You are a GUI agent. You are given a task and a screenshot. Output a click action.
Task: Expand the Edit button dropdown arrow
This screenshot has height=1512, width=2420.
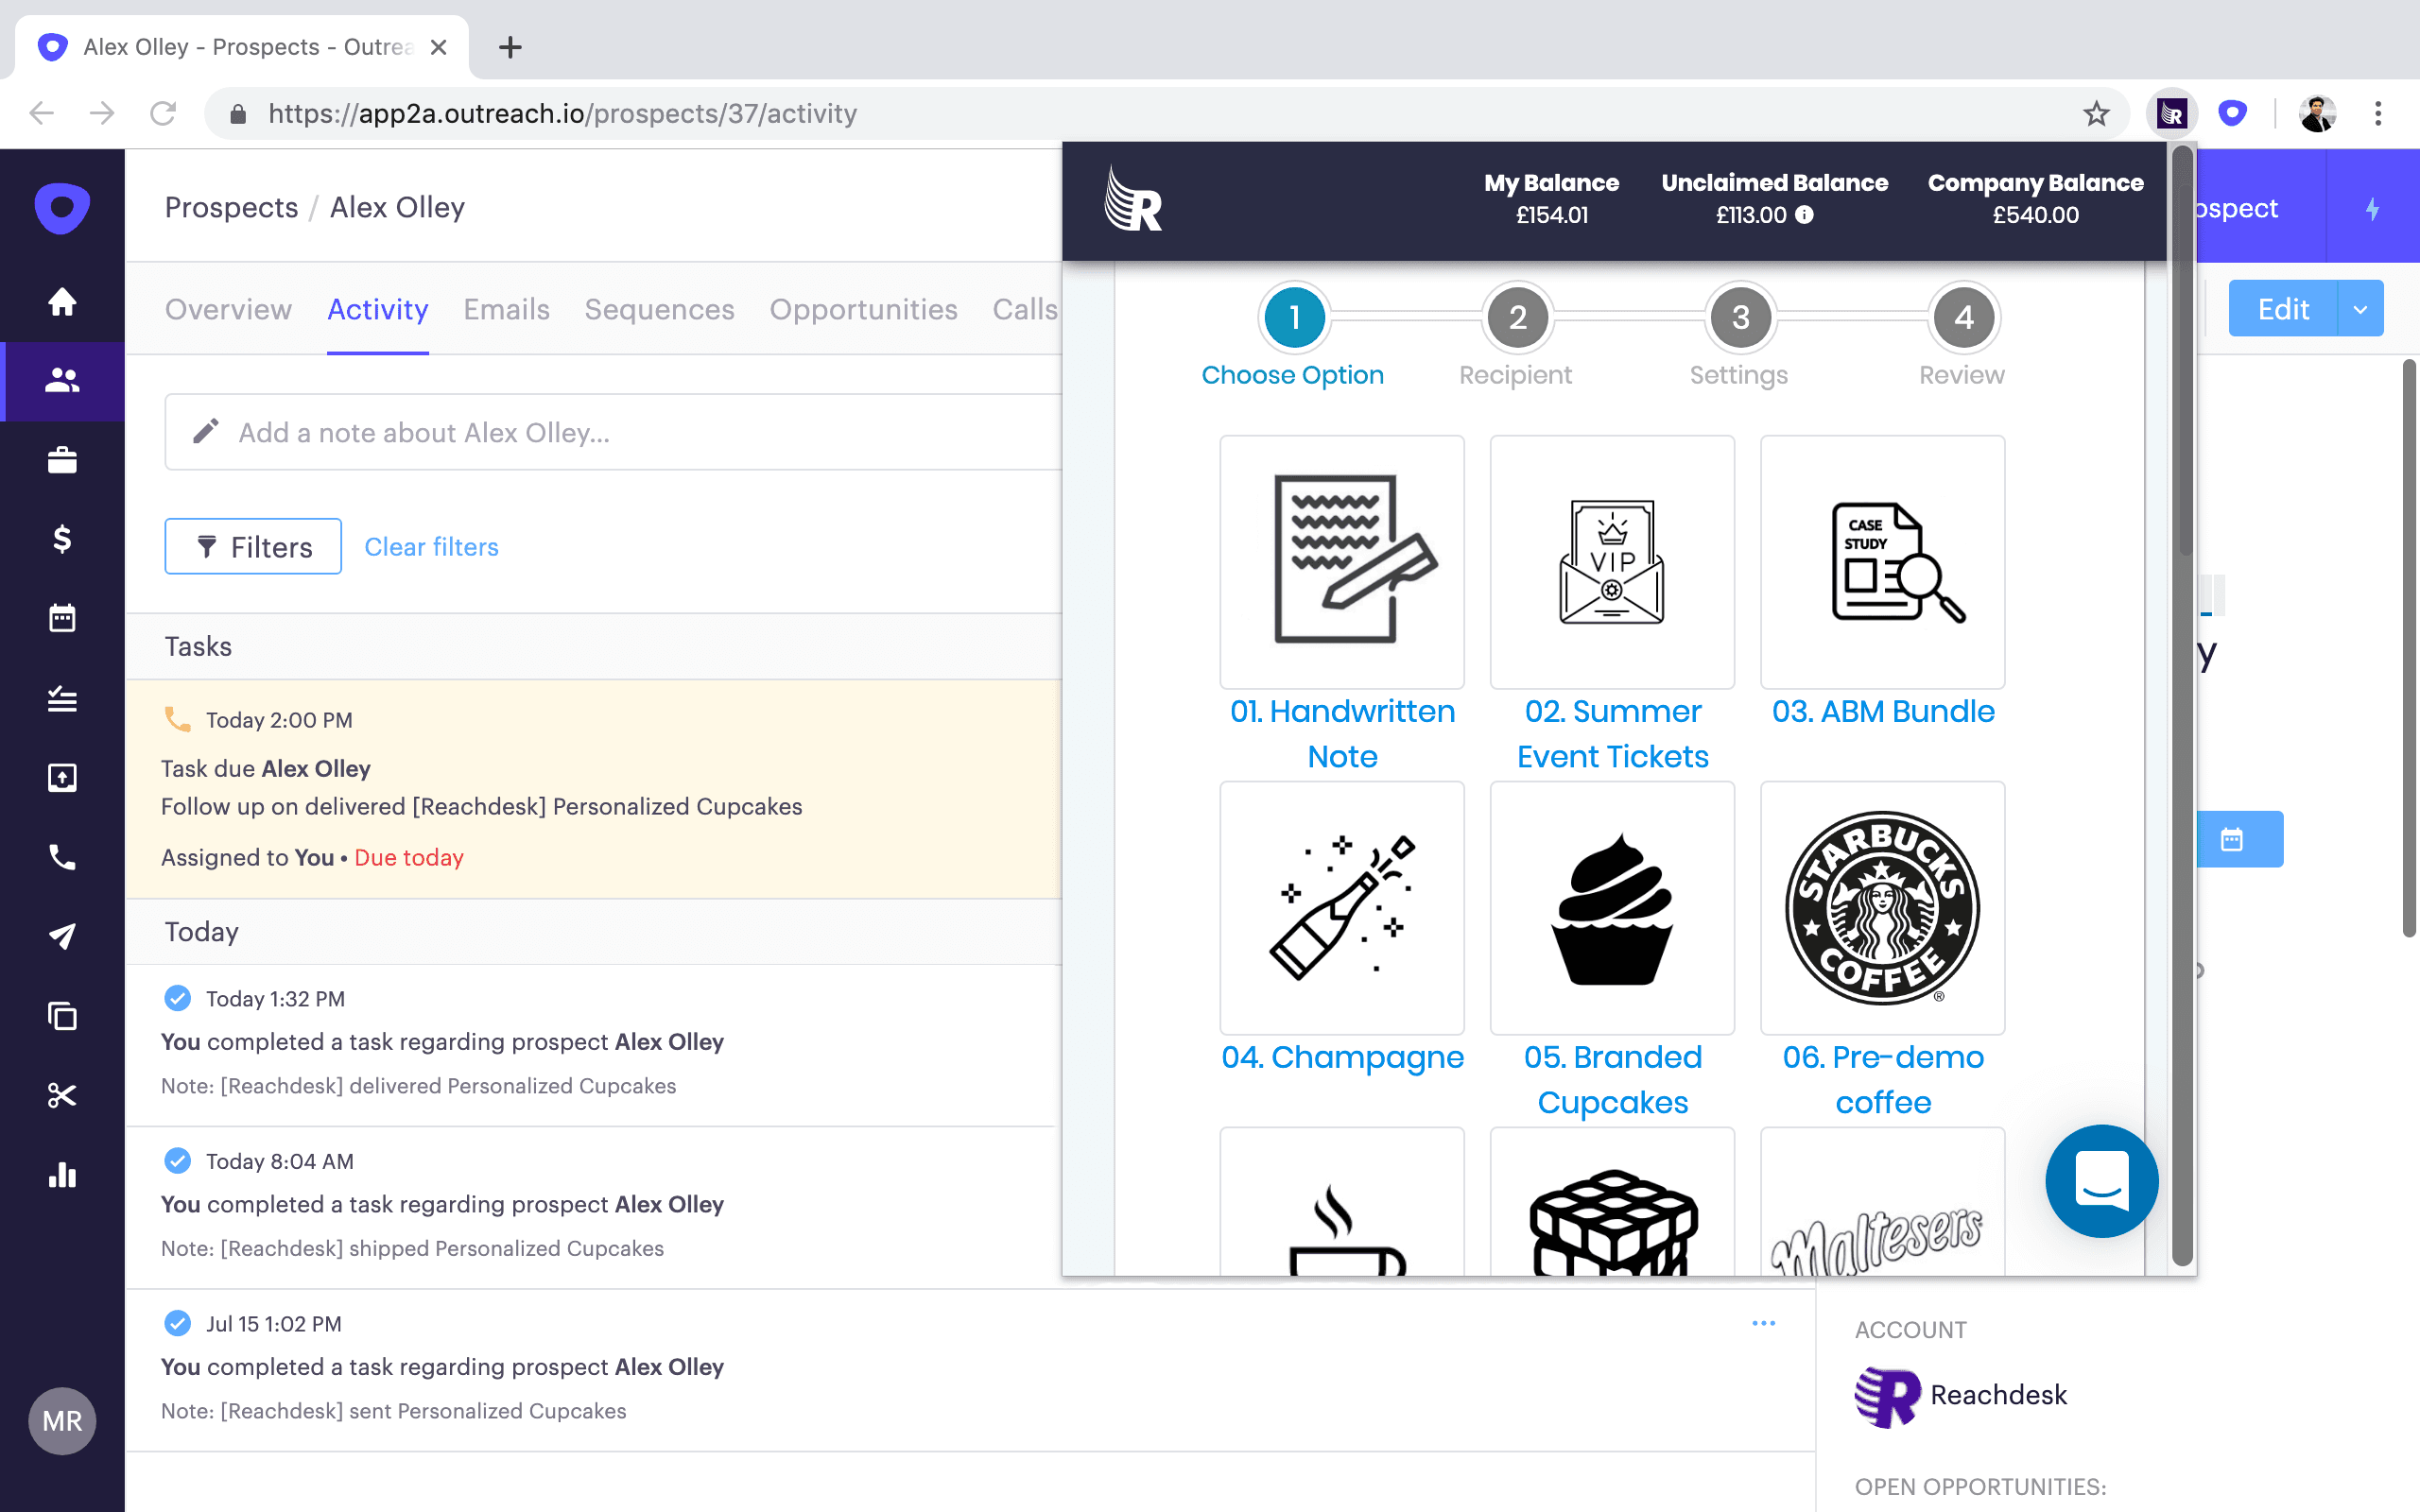pyautogui.click(x=2360, y=309)
